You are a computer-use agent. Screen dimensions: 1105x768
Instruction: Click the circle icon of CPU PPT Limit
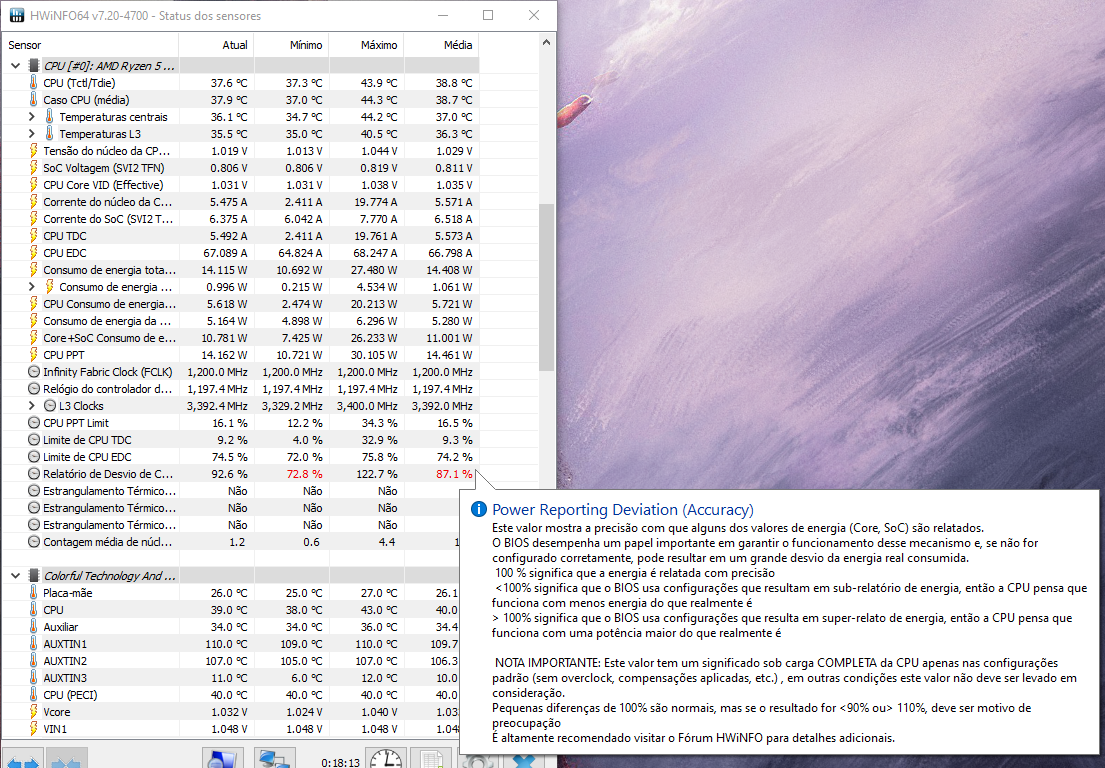(33, 423)
